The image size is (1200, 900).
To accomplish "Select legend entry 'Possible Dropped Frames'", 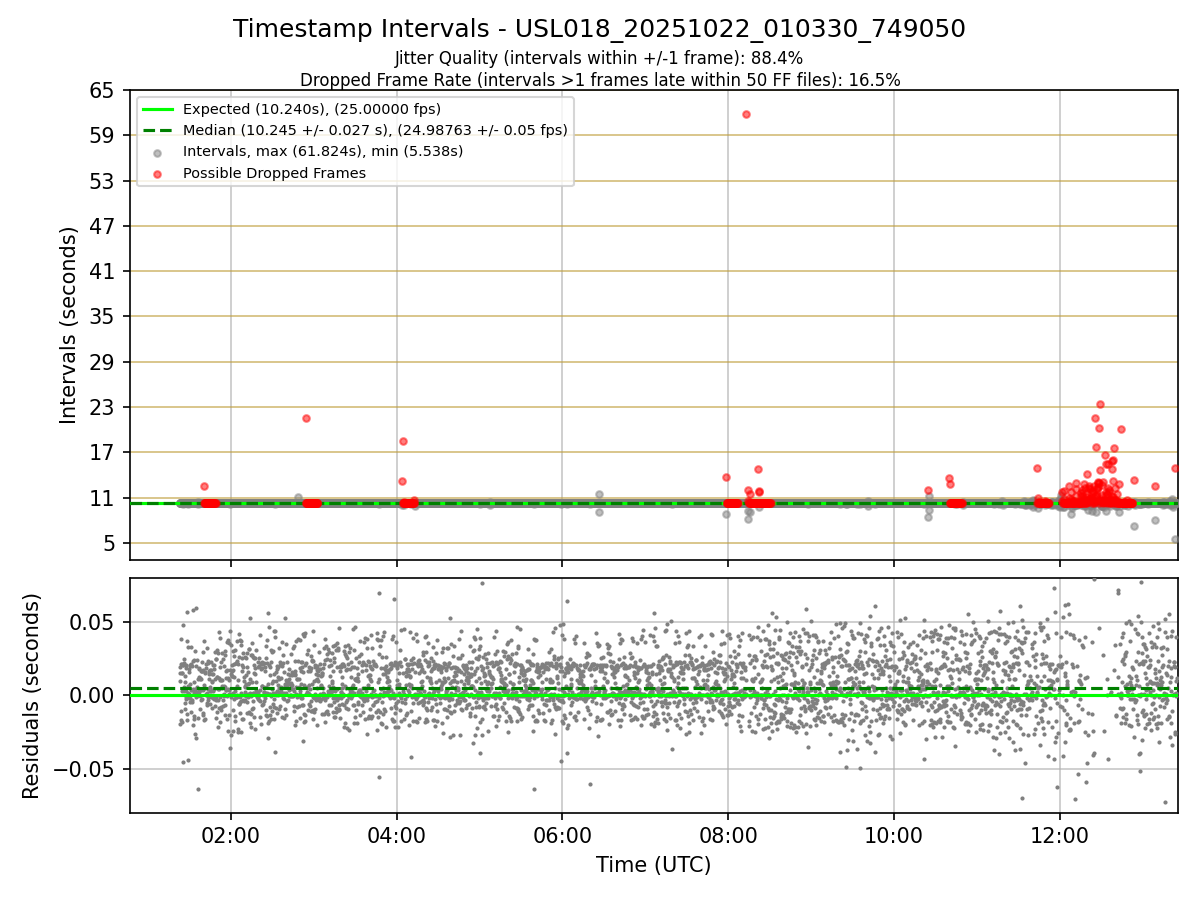I will [x=274, y=173].
